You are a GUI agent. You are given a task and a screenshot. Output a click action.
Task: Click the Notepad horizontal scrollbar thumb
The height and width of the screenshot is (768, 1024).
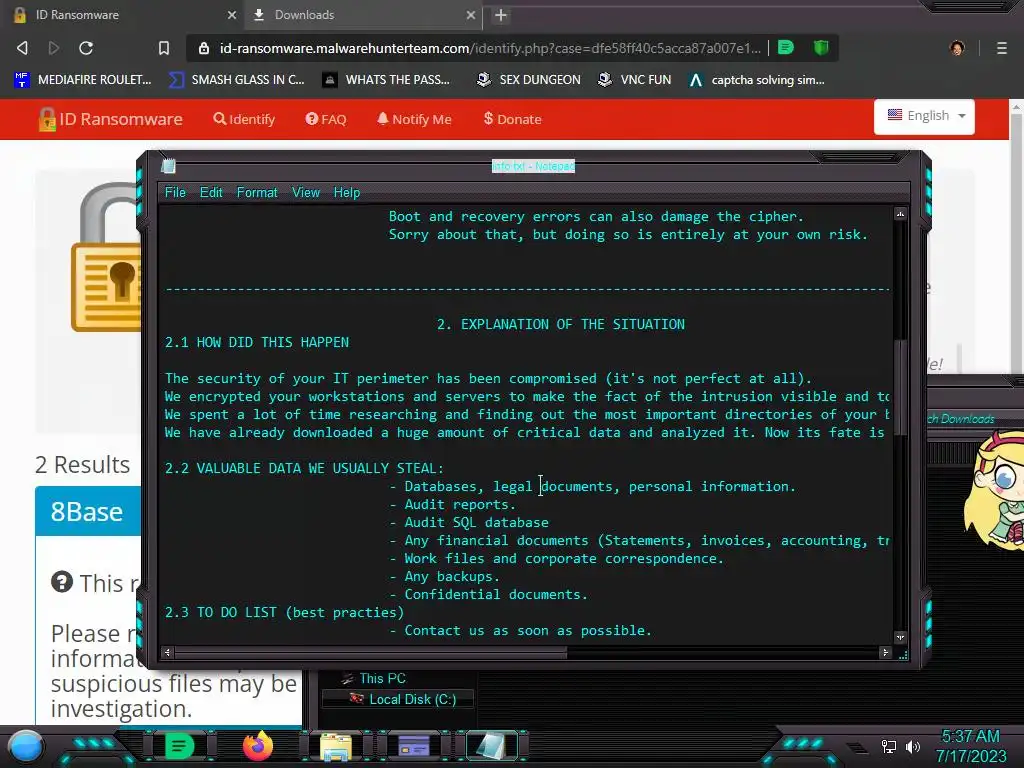[x=371, y=652]
